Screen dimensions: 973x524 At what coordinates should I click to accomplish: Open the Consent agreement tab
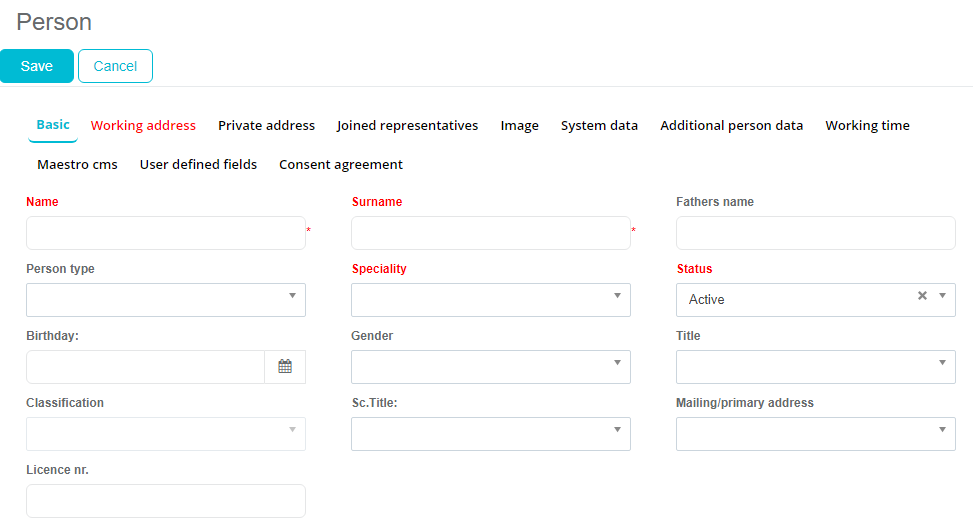tap(340, 165)
